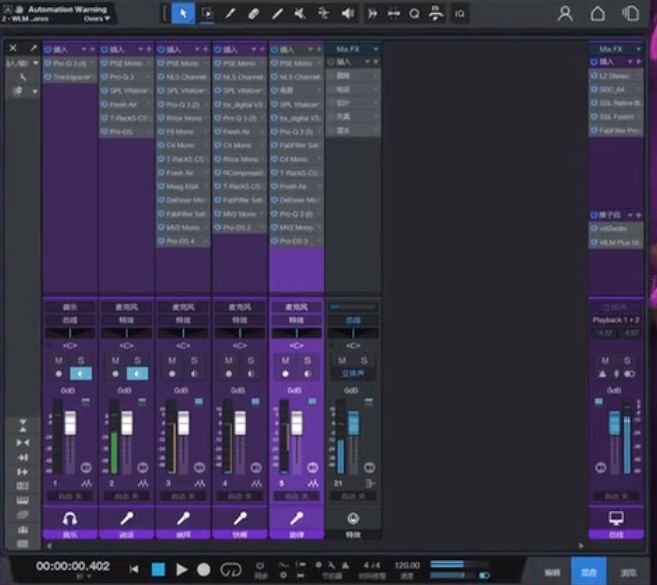Open inserts dropdown arrow on channel 2
Image resolution: width=657 pixels, height=585 pixels.
tap(141, 49)
